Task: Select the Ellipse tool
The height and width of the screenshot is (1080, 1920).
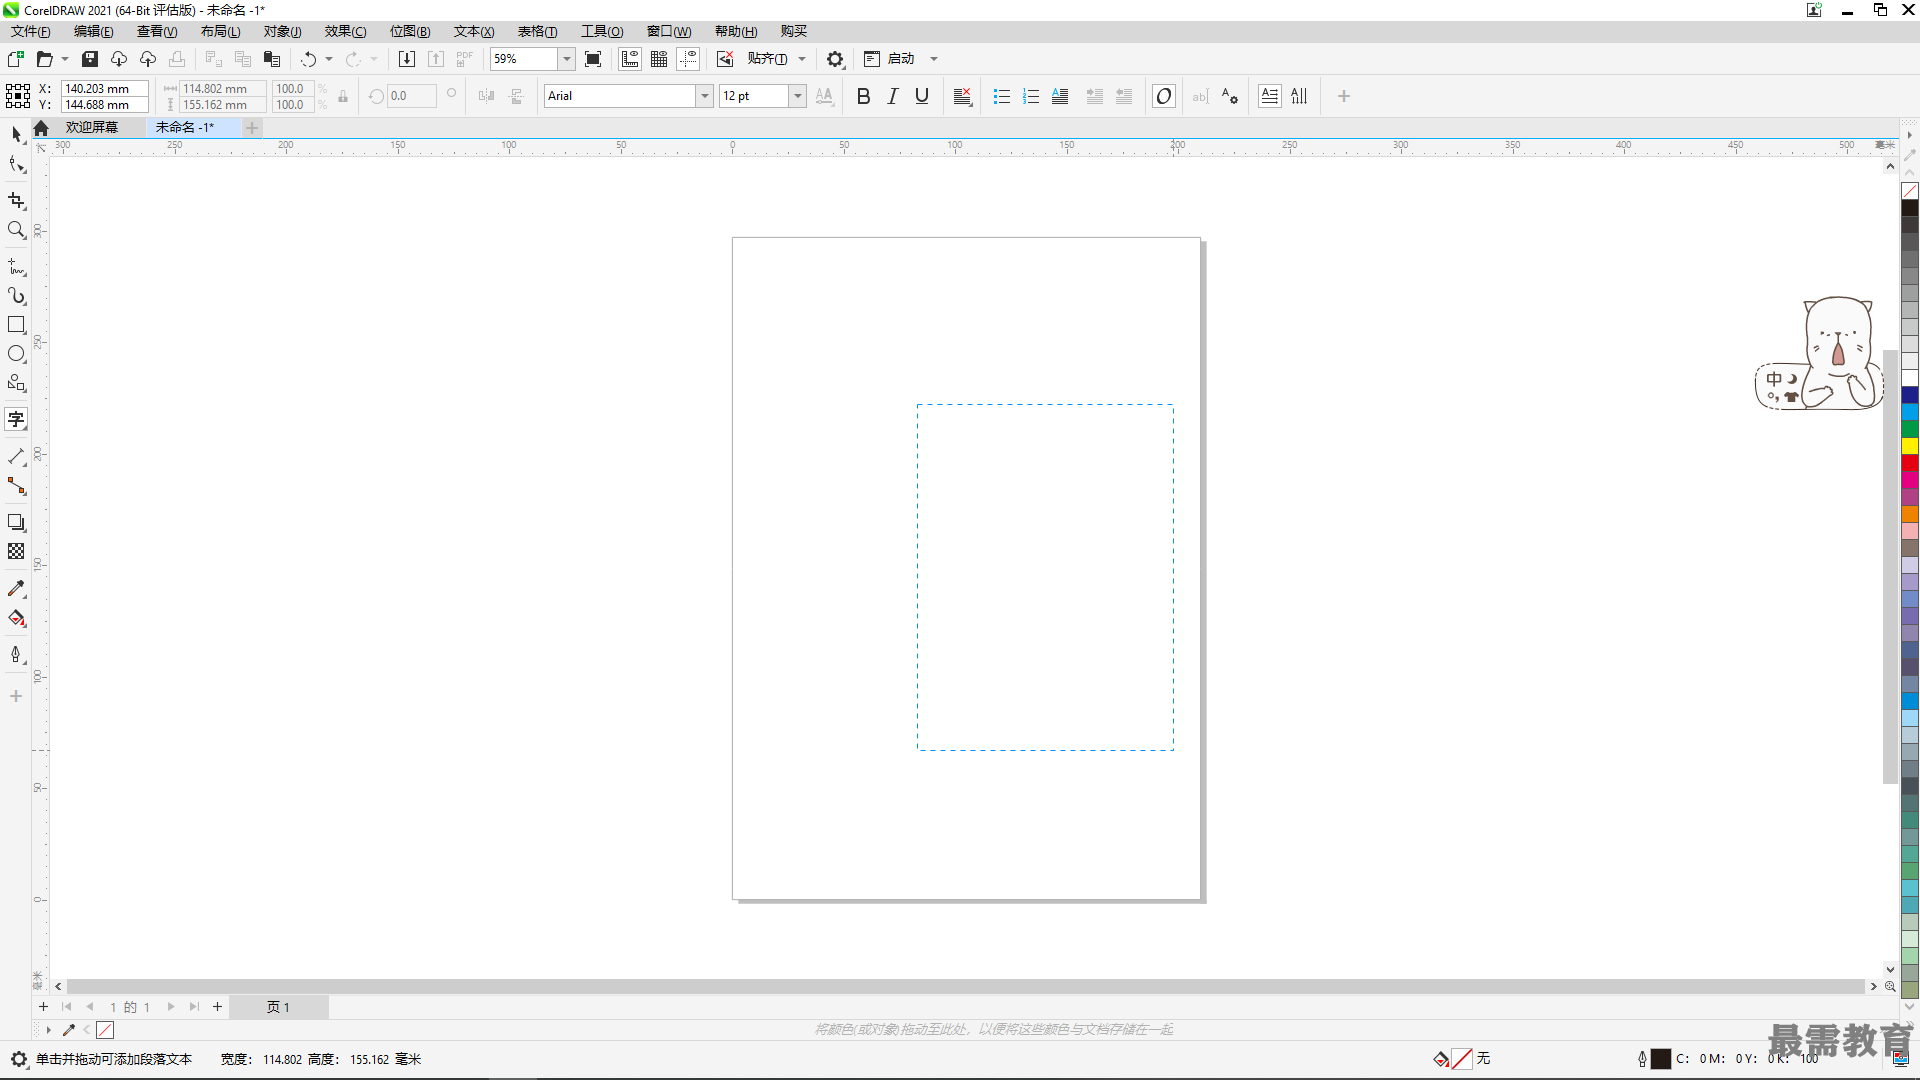Action: [16, 354]
